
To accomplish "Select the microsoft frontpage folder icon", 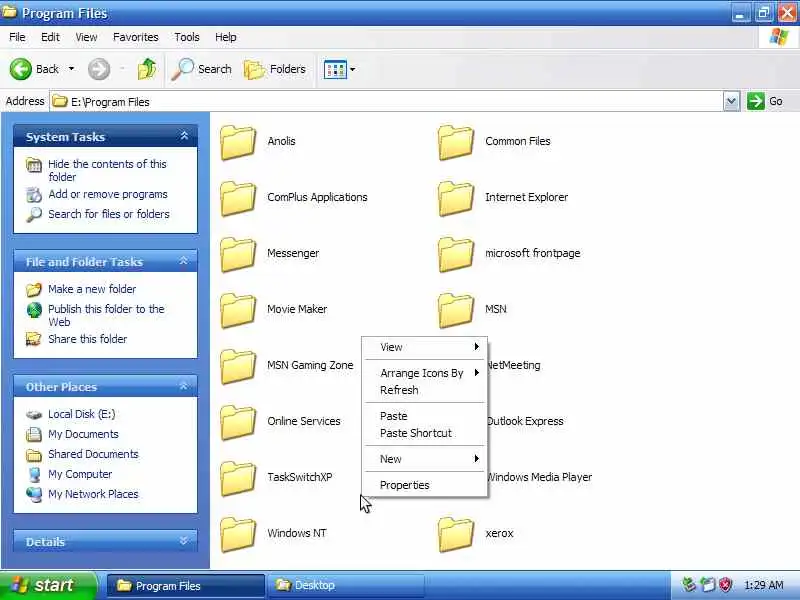I will pos(456,255).
